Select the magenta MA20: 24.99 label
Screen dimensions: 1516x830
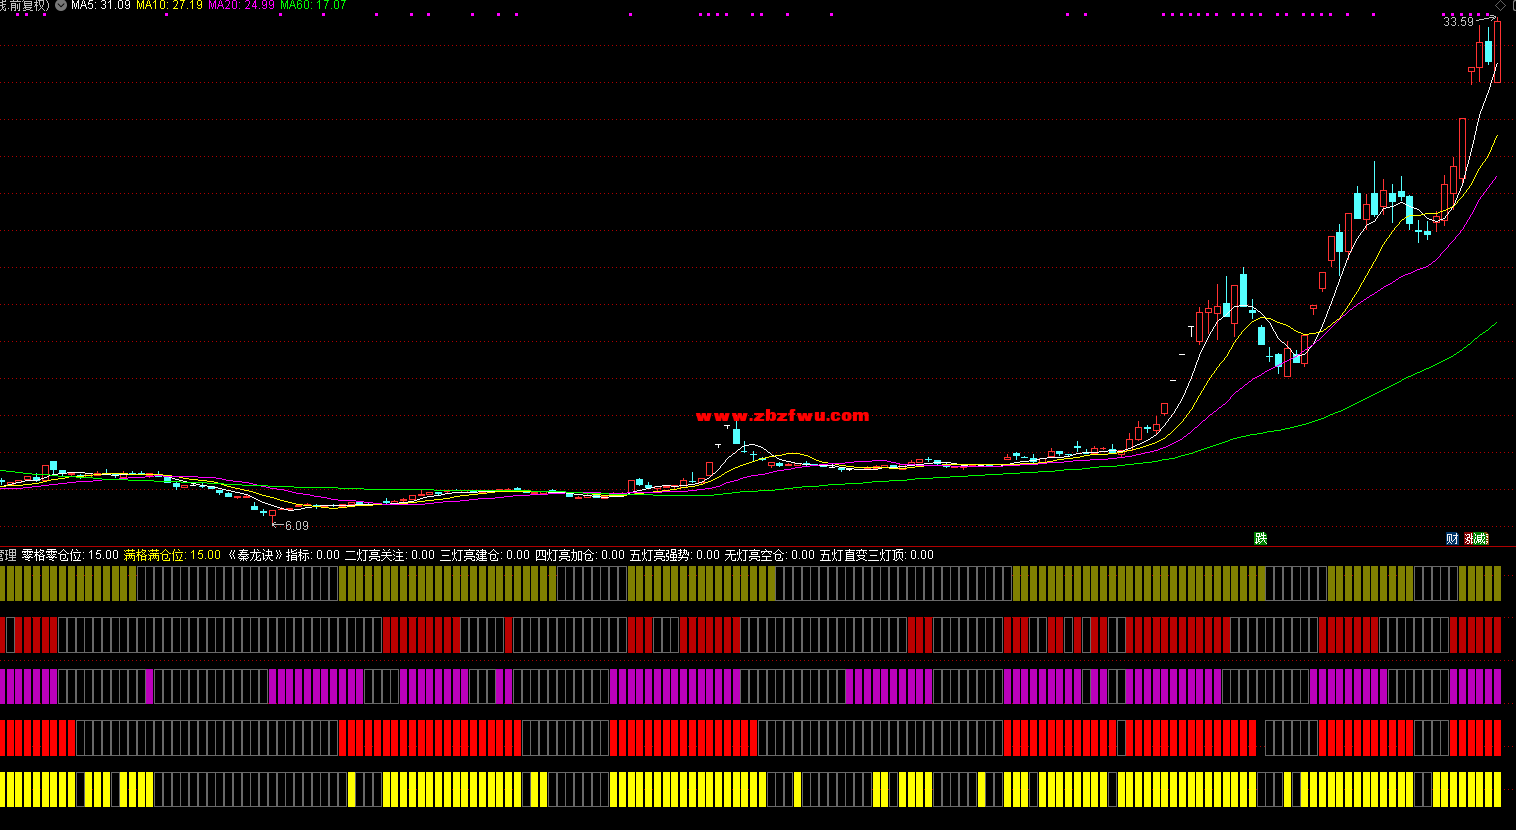point(241,5)
